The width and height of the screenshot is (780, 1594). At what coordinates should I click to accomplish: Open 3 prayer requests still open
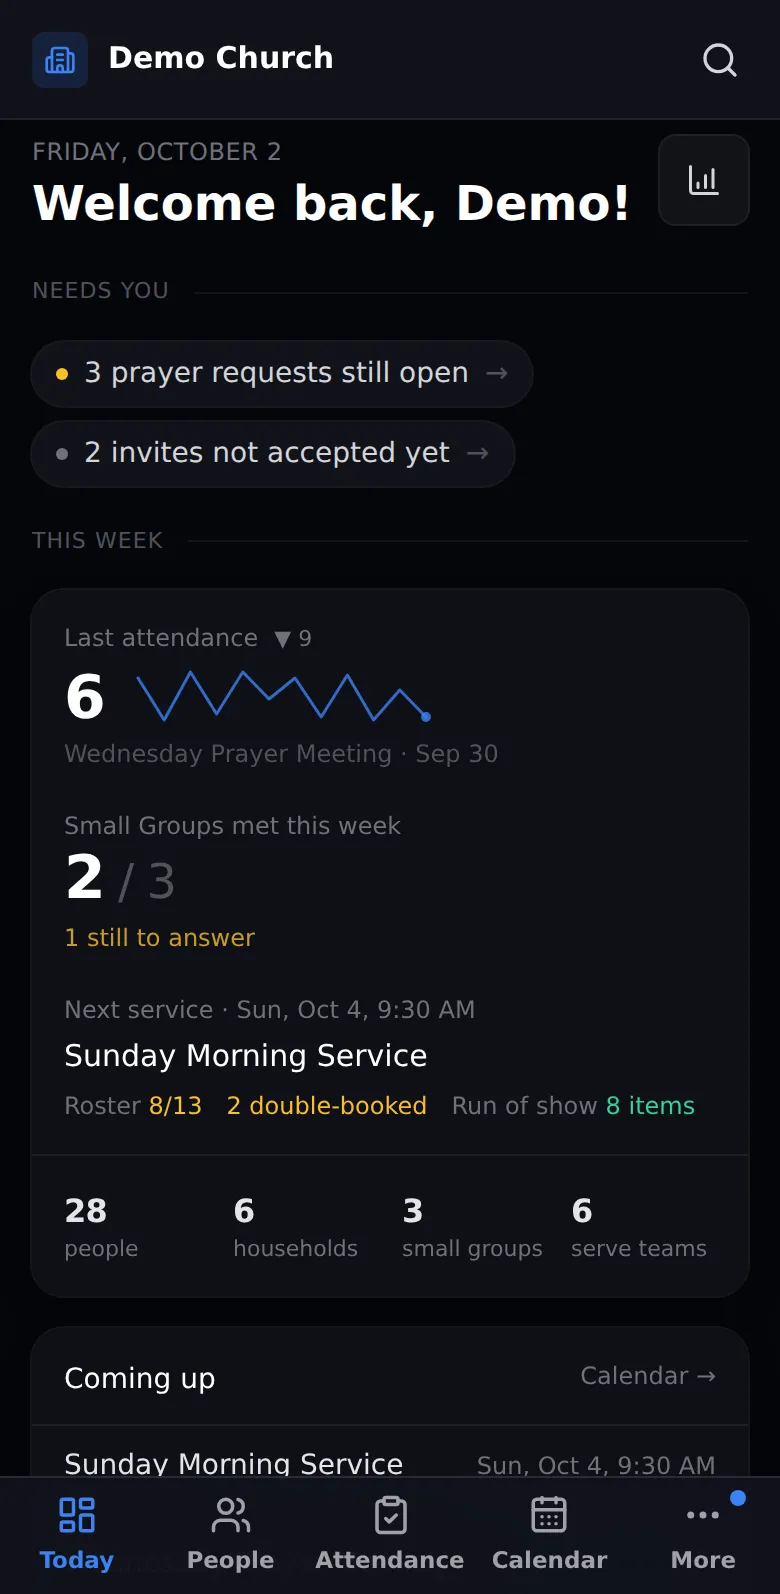[282, 374]
